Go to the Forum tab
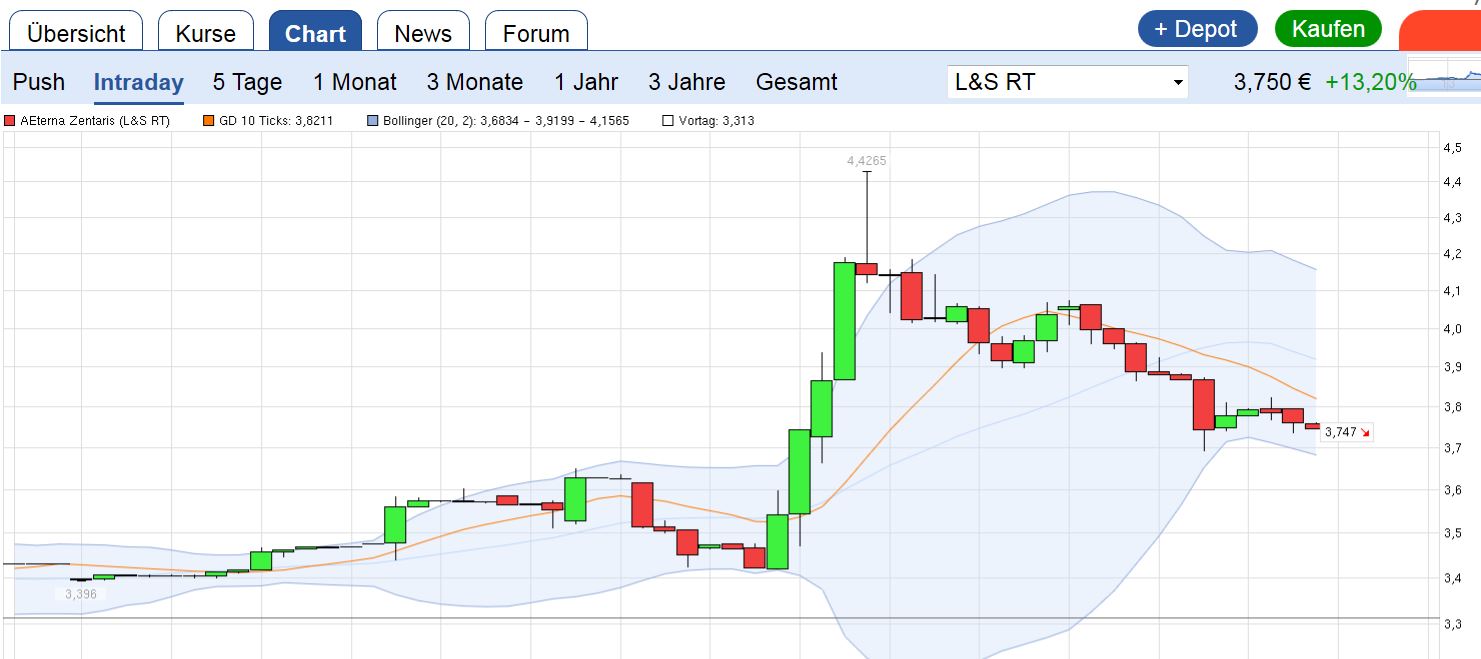 click(x=536, y=32)
